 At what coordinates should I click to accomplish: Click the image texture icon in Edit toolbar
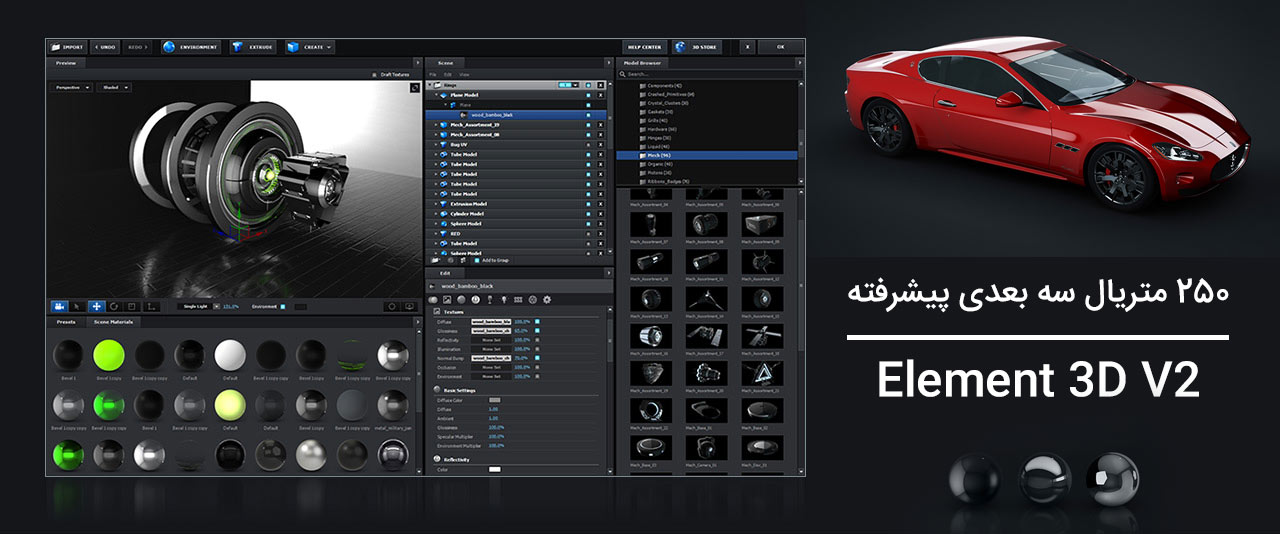[447, 299]
